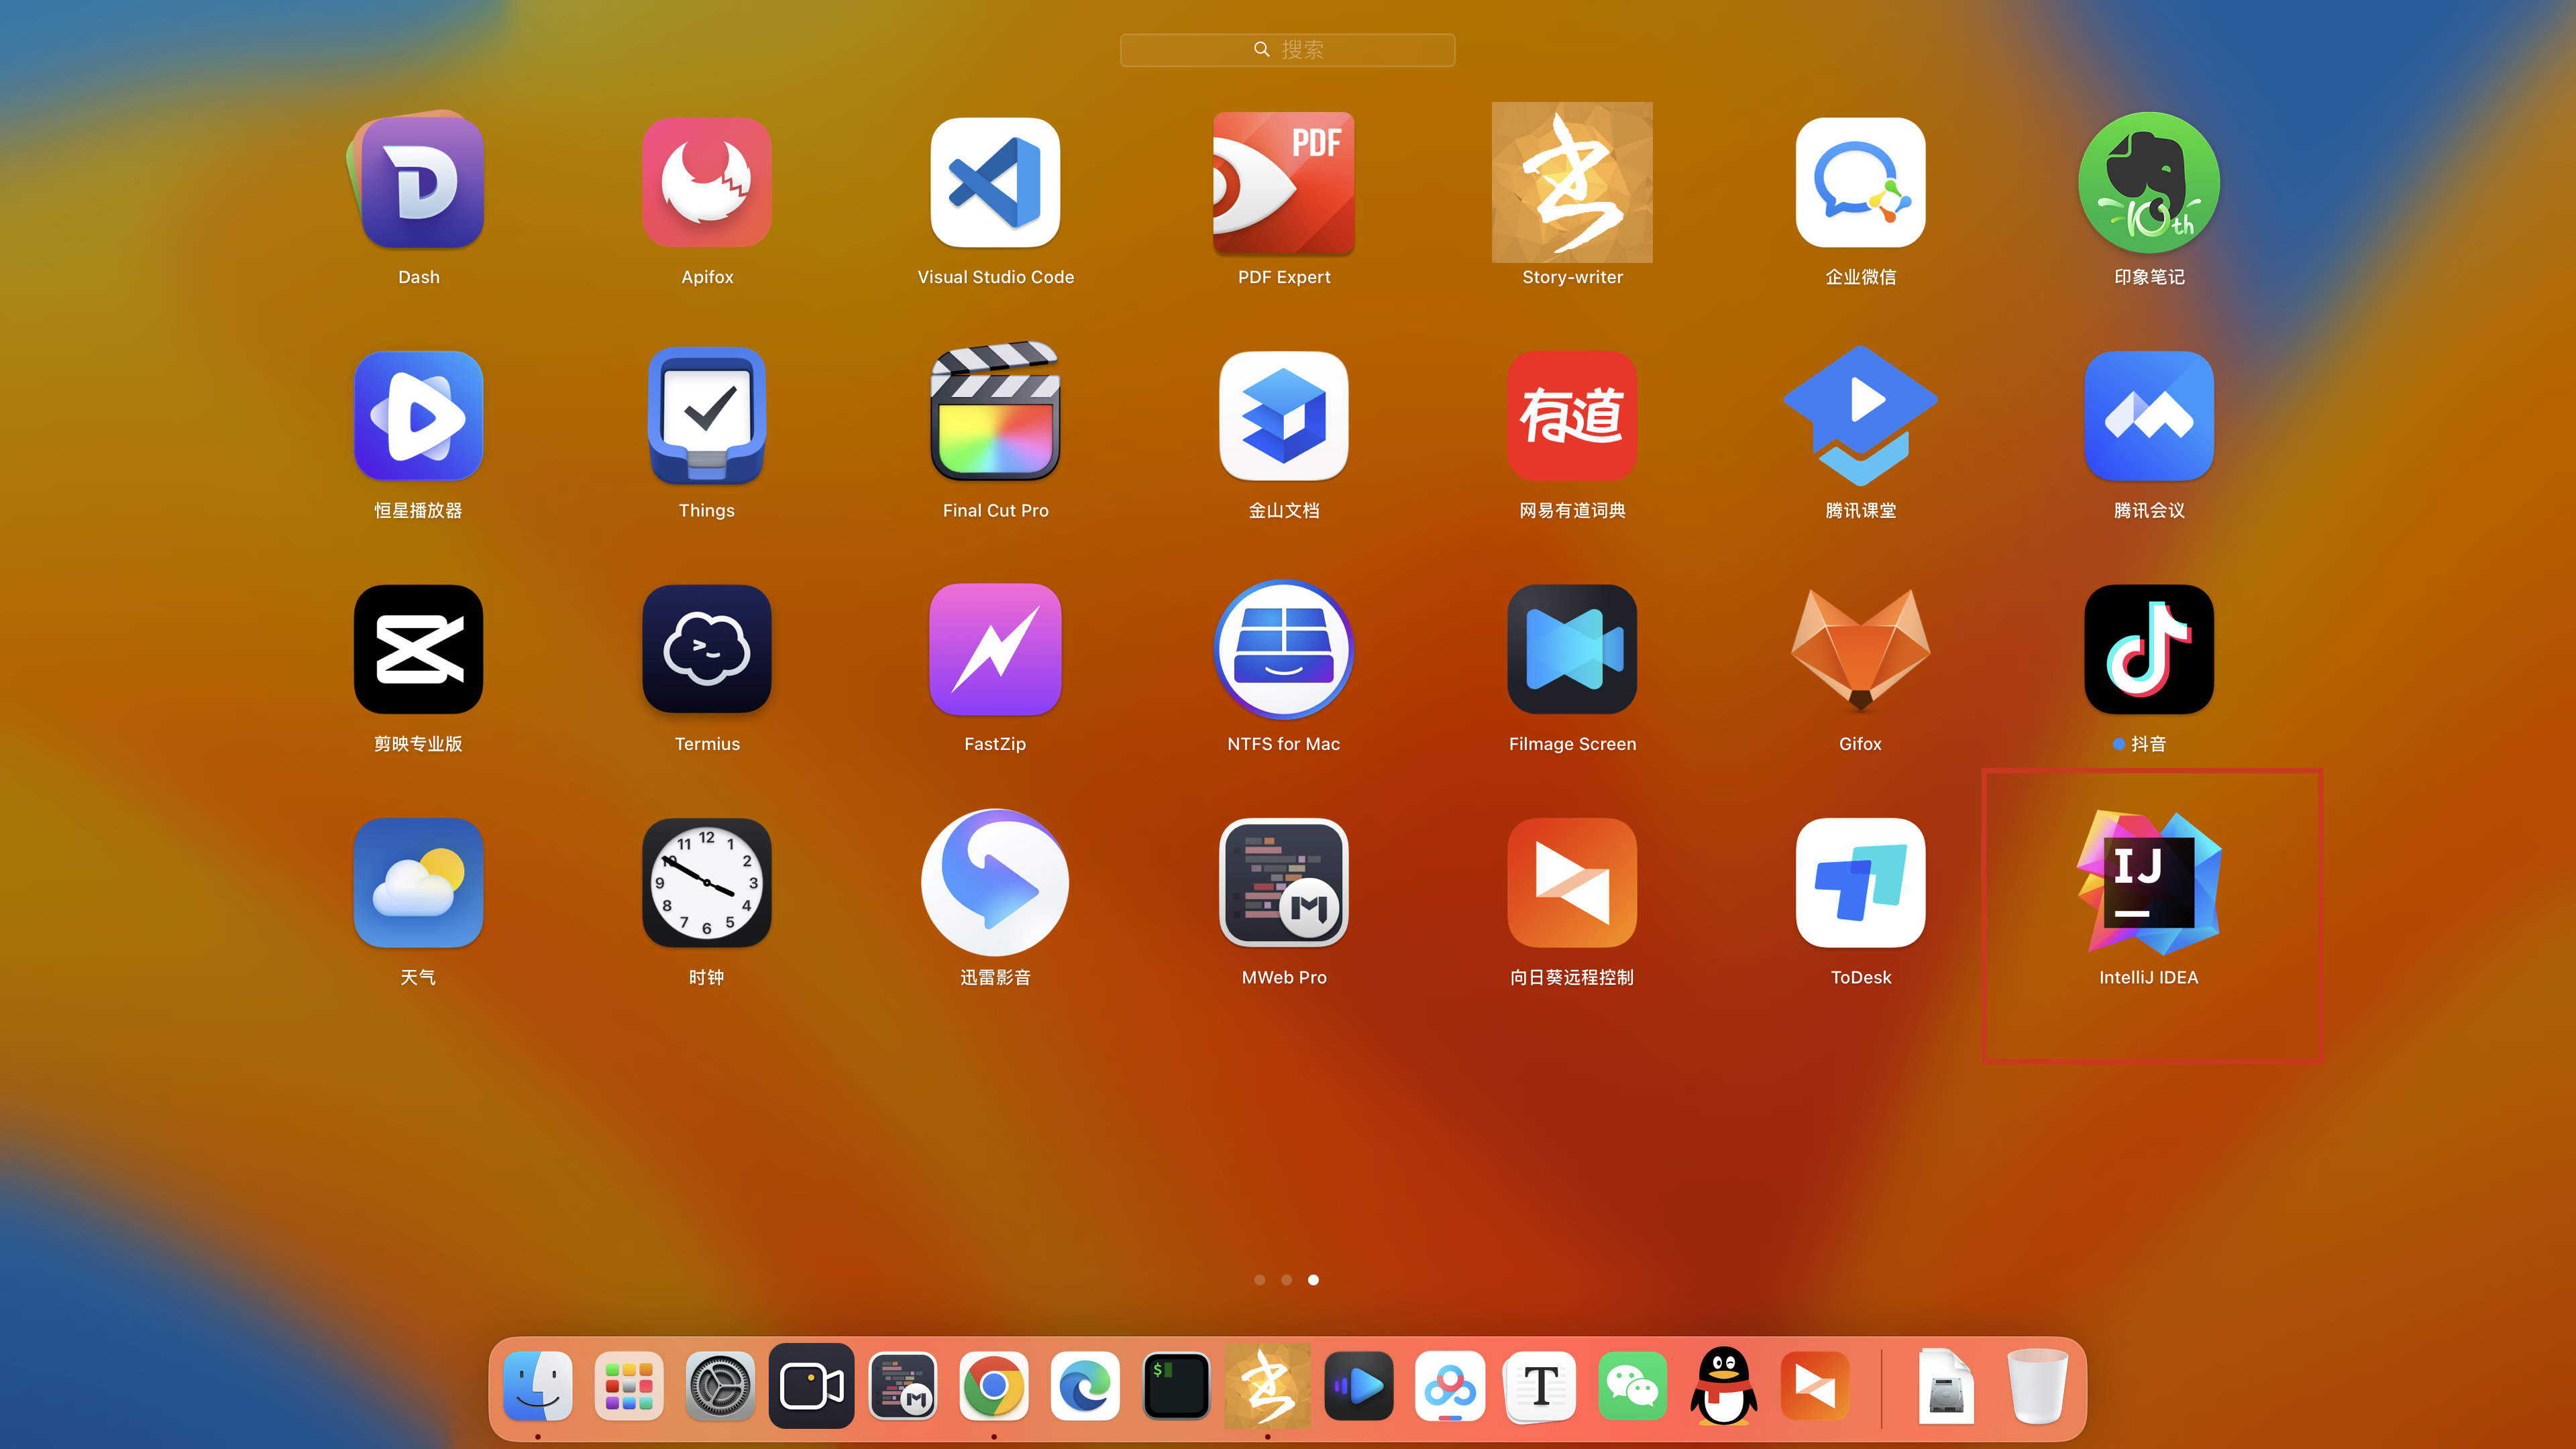Open Termius app
The height and width of the screenshot is (1449, 2576).
707,649
